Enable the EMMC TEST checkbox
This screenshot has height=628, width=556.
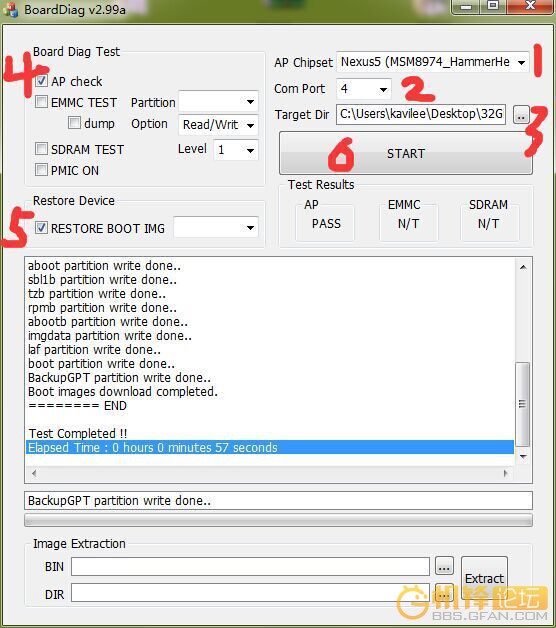click(41, 102)
